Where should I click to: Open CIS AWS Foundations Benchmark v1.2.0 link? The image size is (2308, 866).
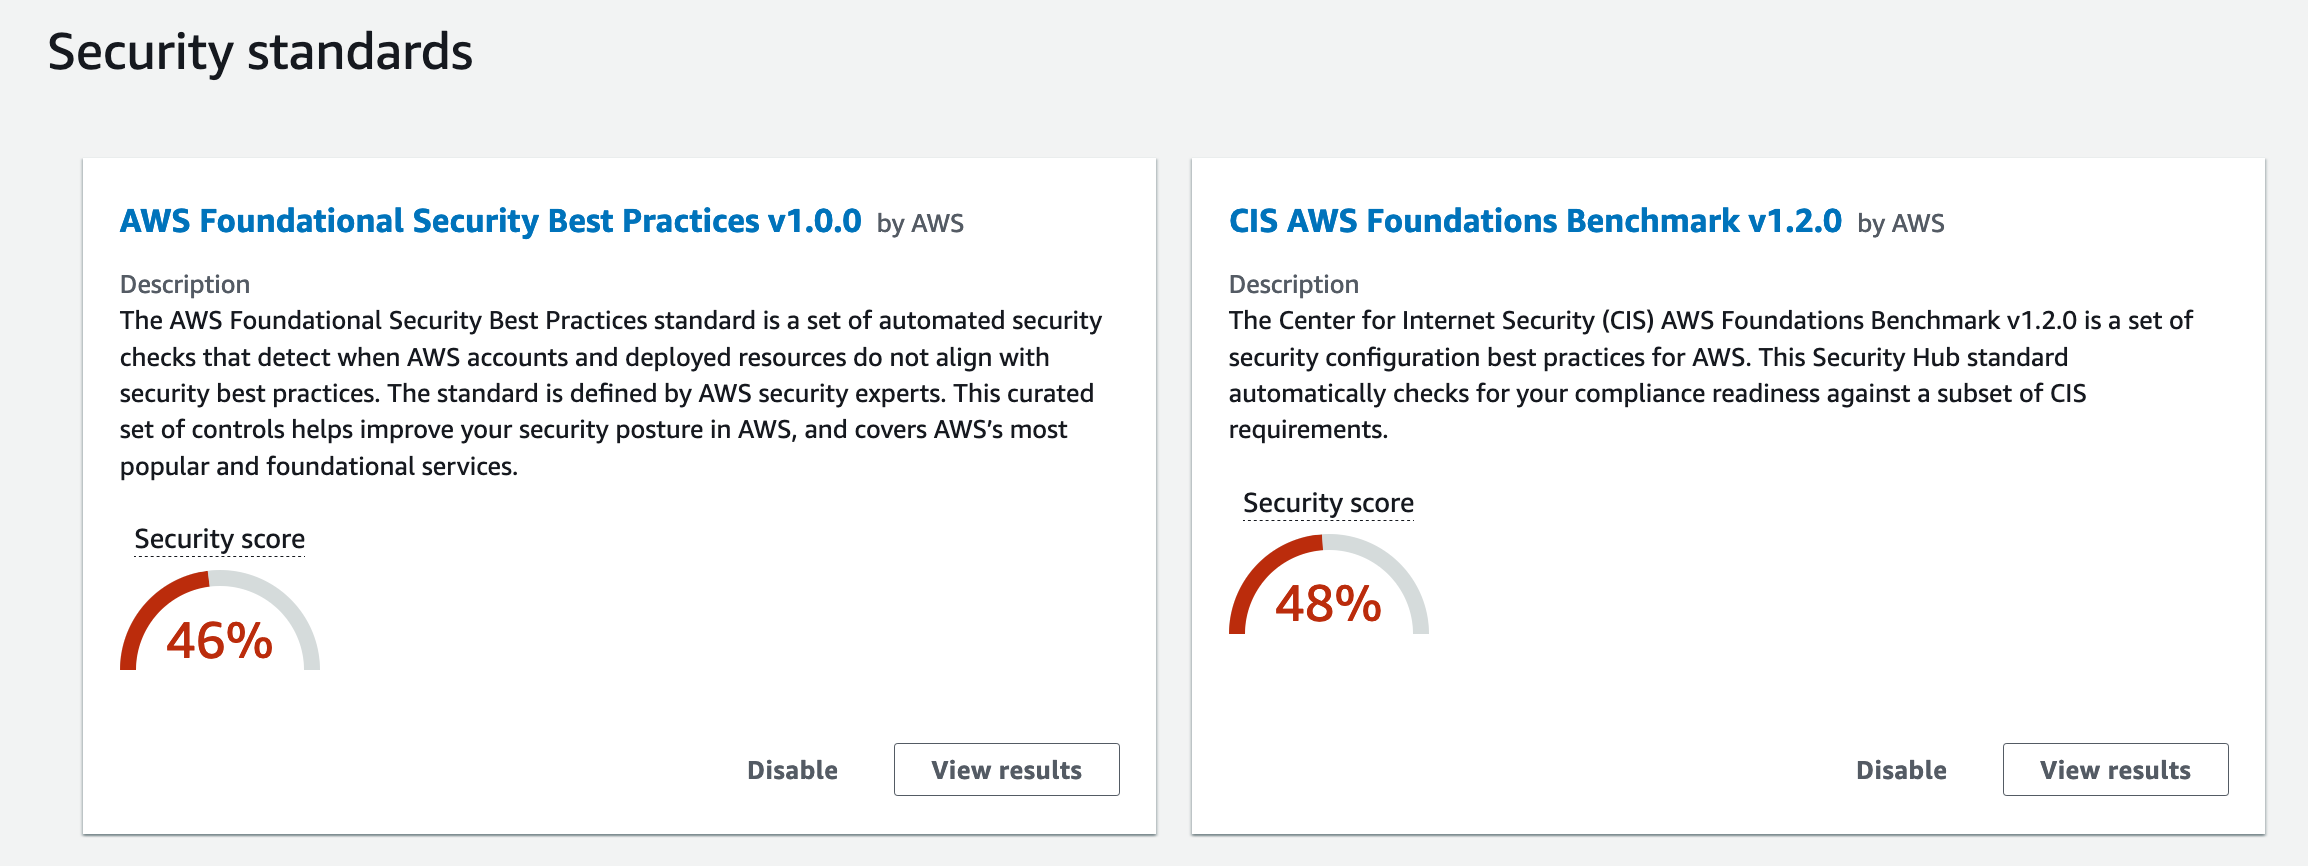coord(1535,221)
